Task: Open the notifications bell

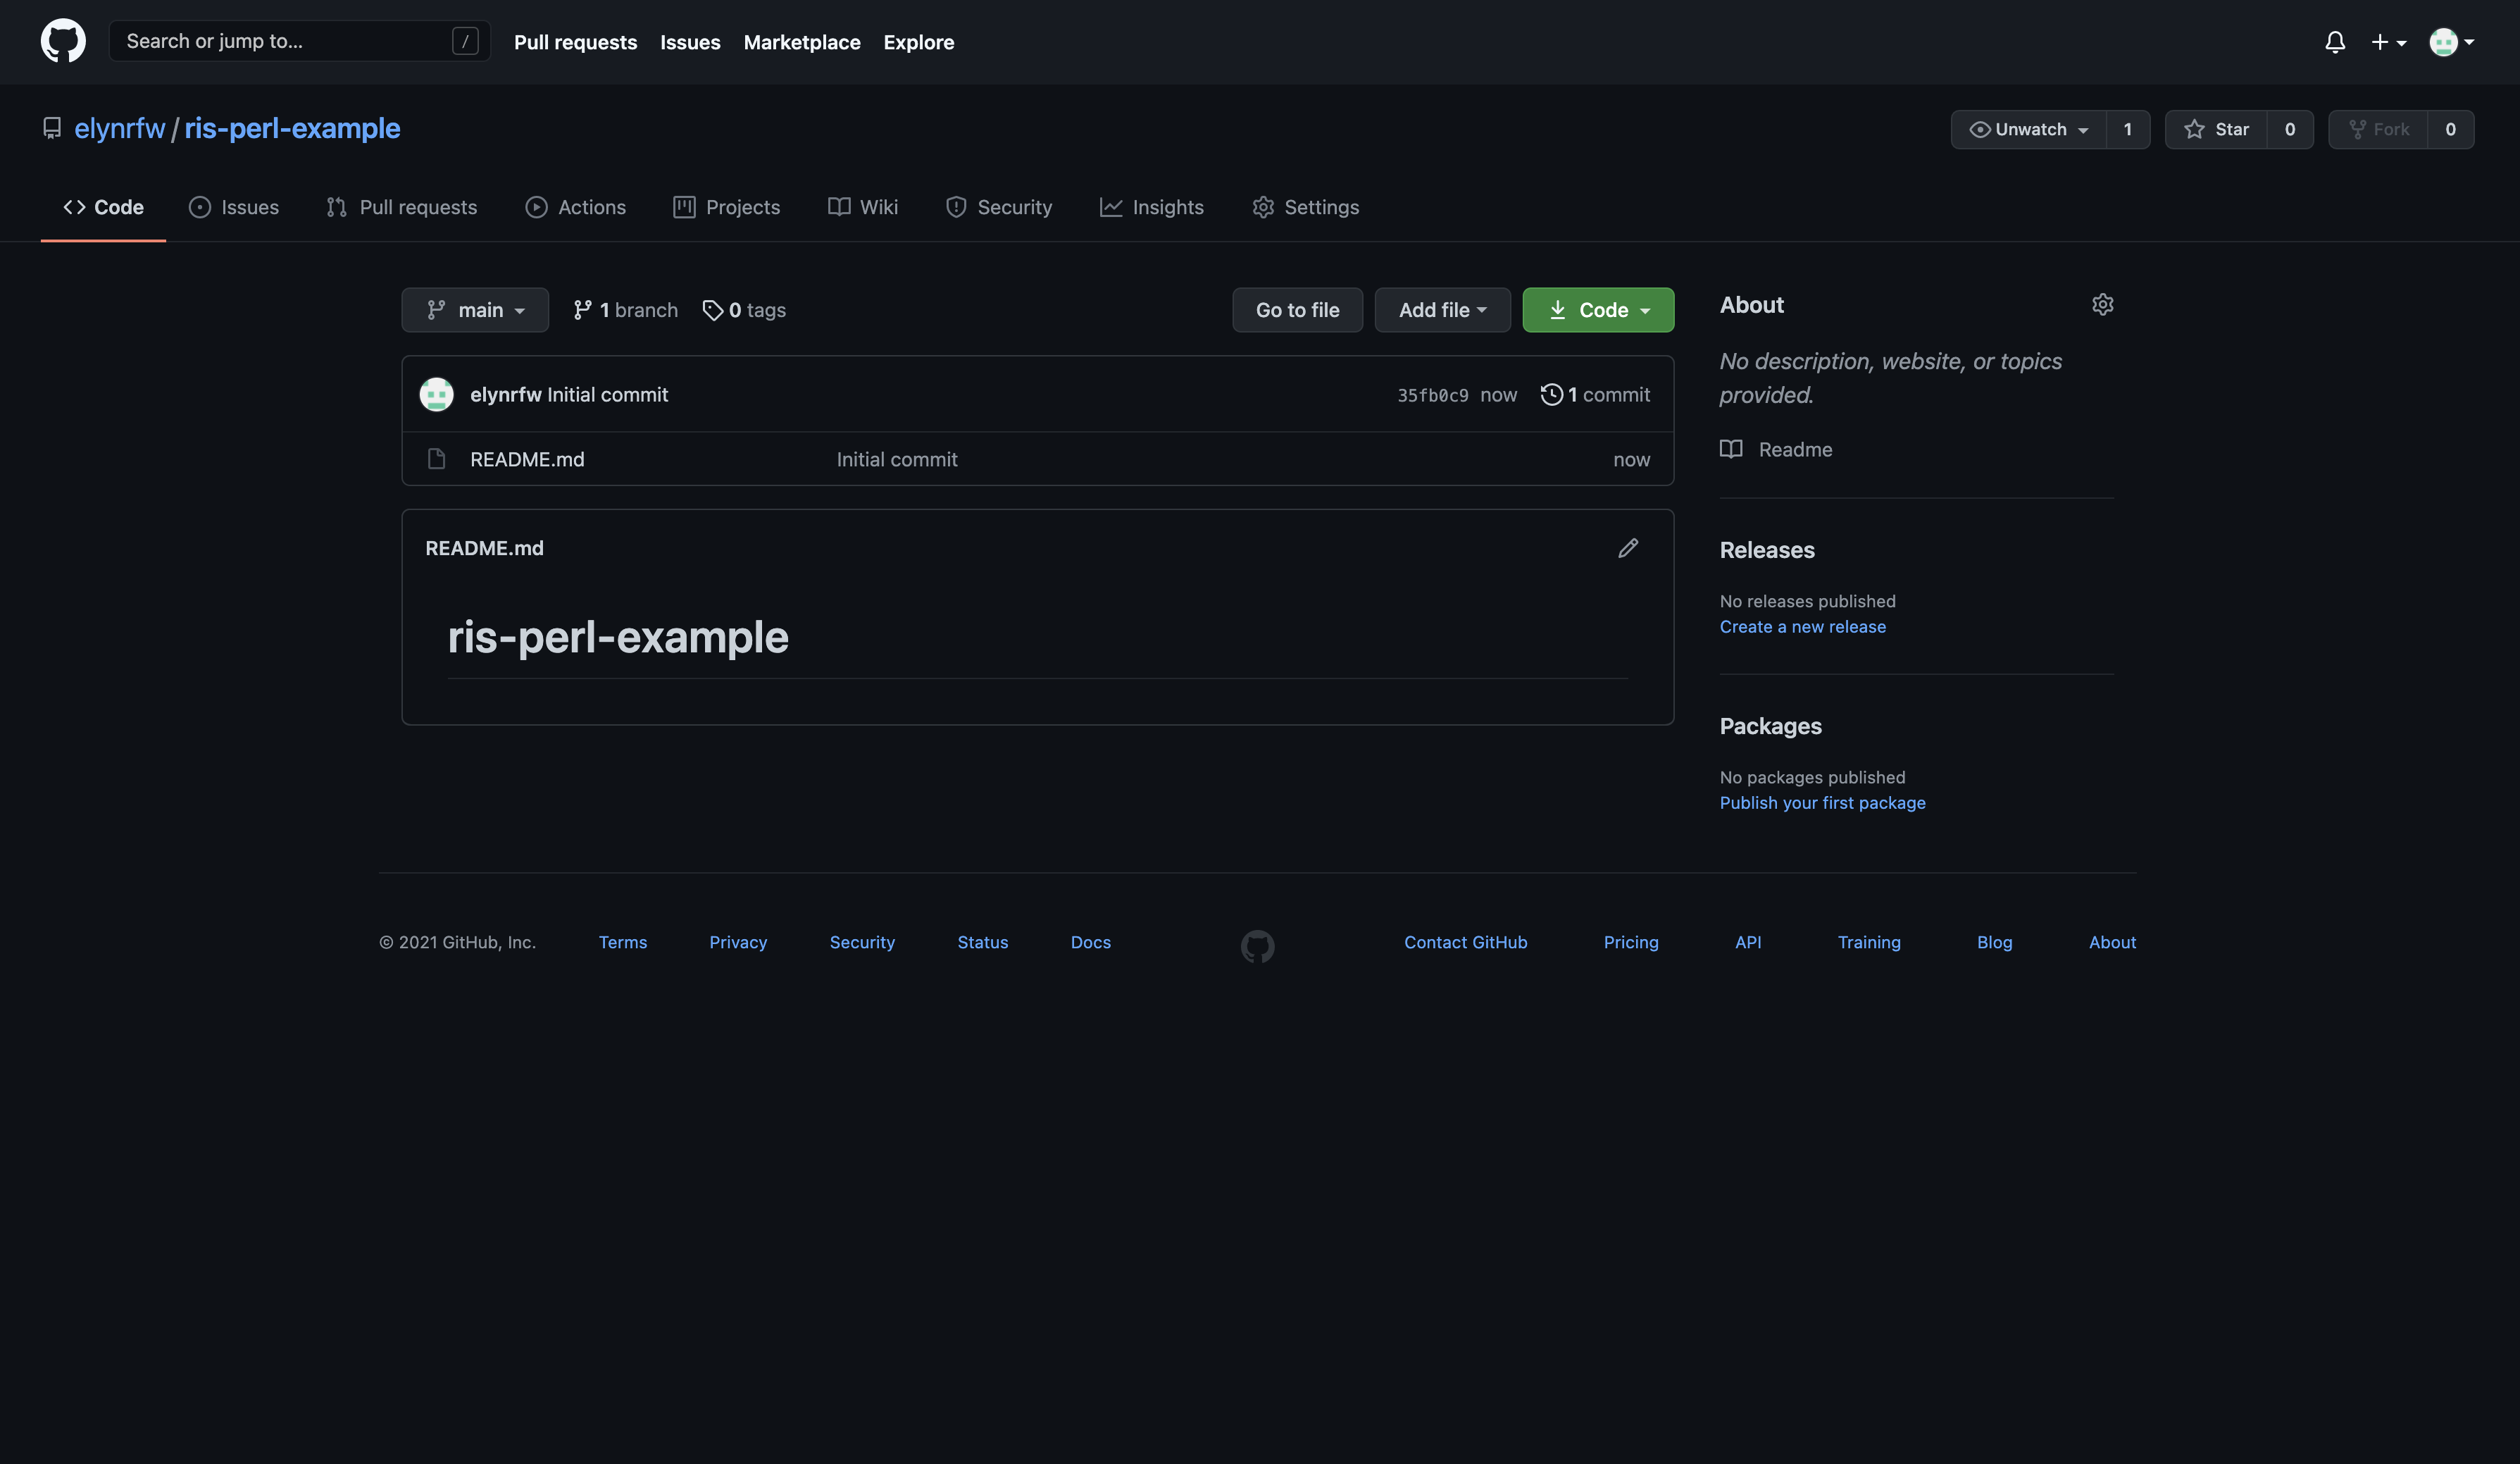Action: tap(2335, 42)
